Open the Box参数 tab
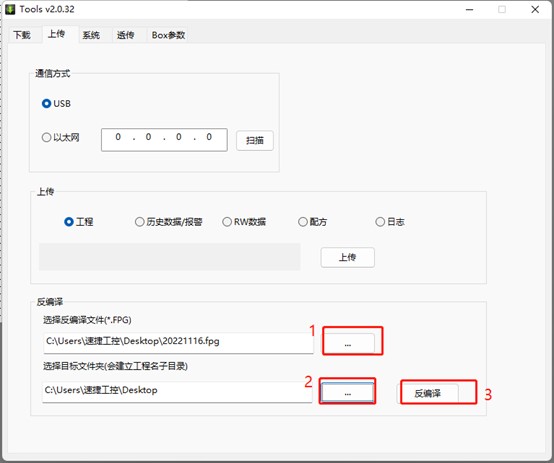Viewport: 554px width, 463px height. 168,35
